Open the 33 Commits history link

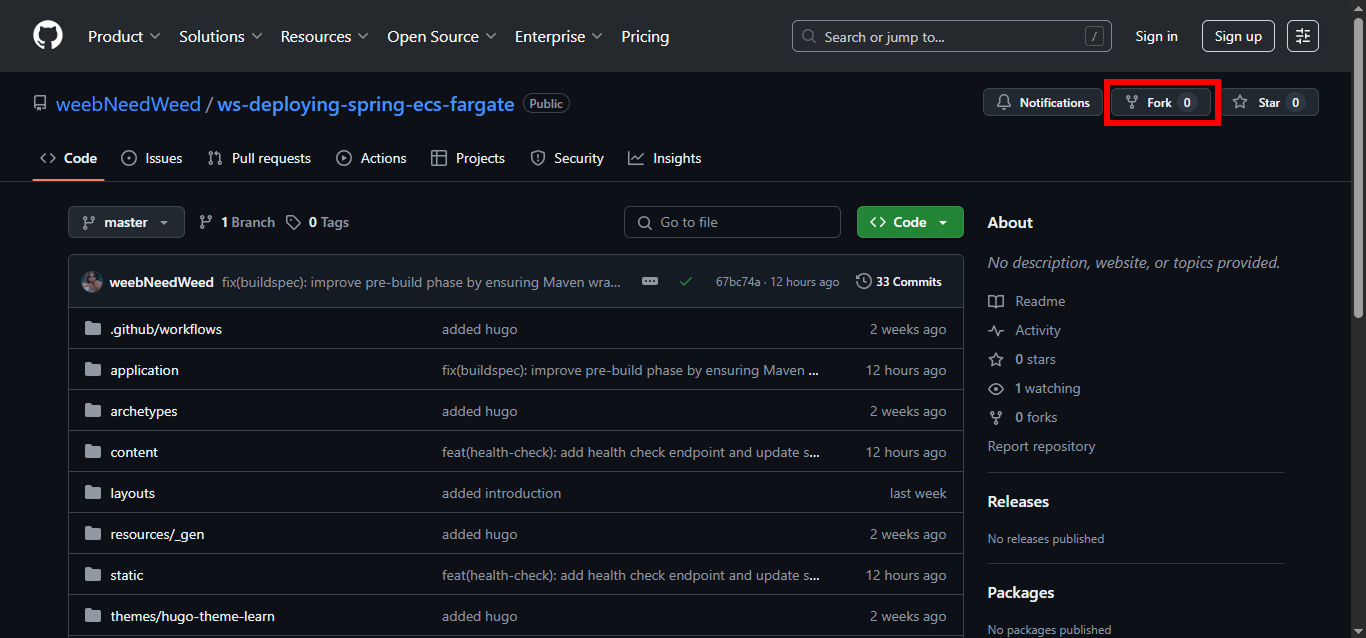tap(899, 282)
